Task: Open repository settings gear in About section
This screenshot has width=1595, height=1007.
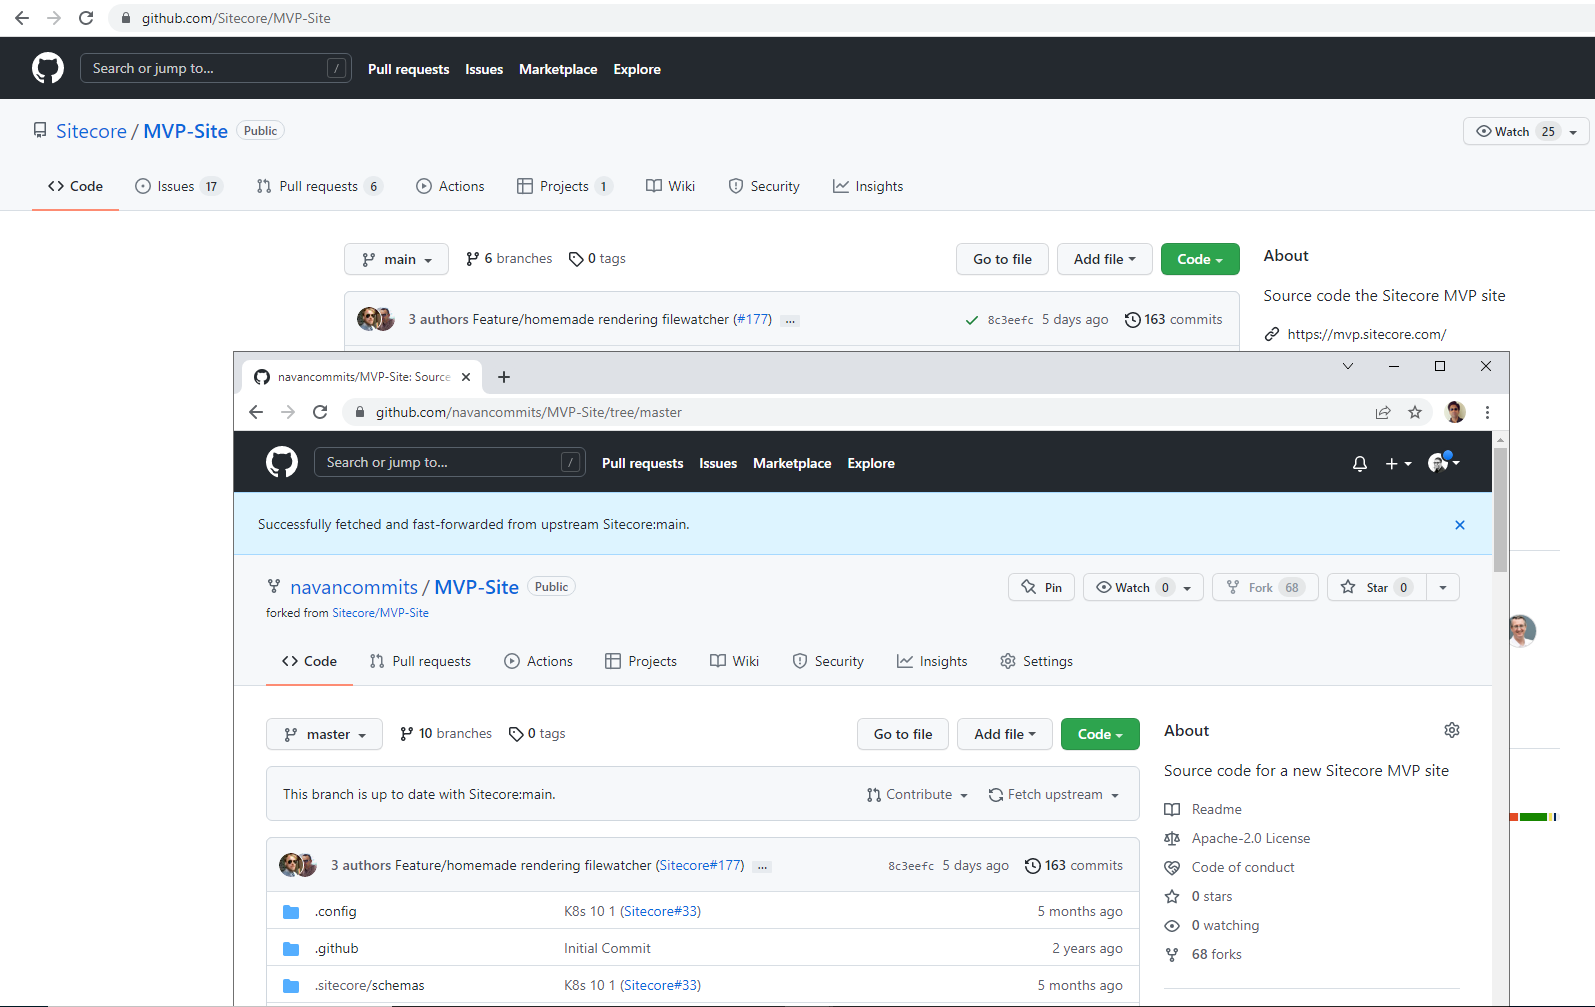Action: (1452, 730)
